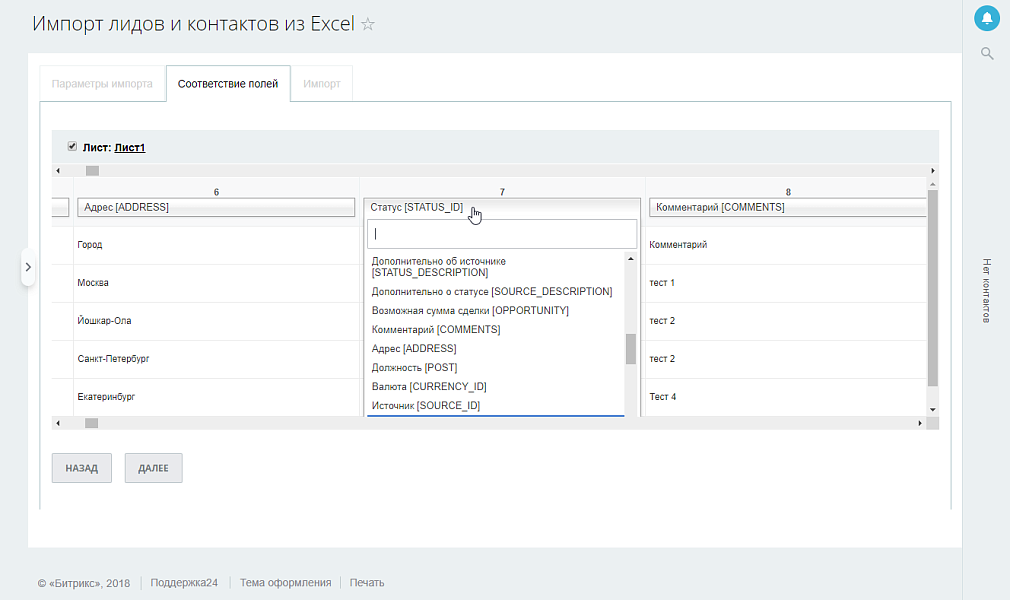Open the Тема оформления link
The width and height of the screenshot is (1010, 600).
tap(288, 581)
